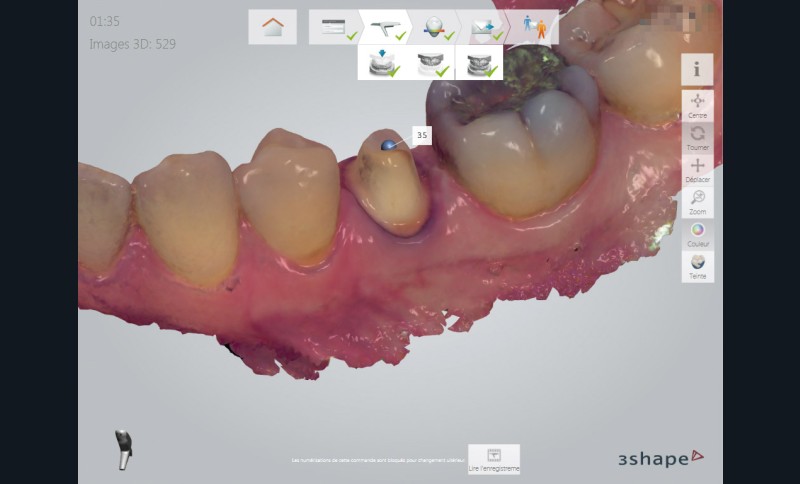Toggle Couleur color display
Viewport: 800px width, 484px height.
click(x=697, y=233)
